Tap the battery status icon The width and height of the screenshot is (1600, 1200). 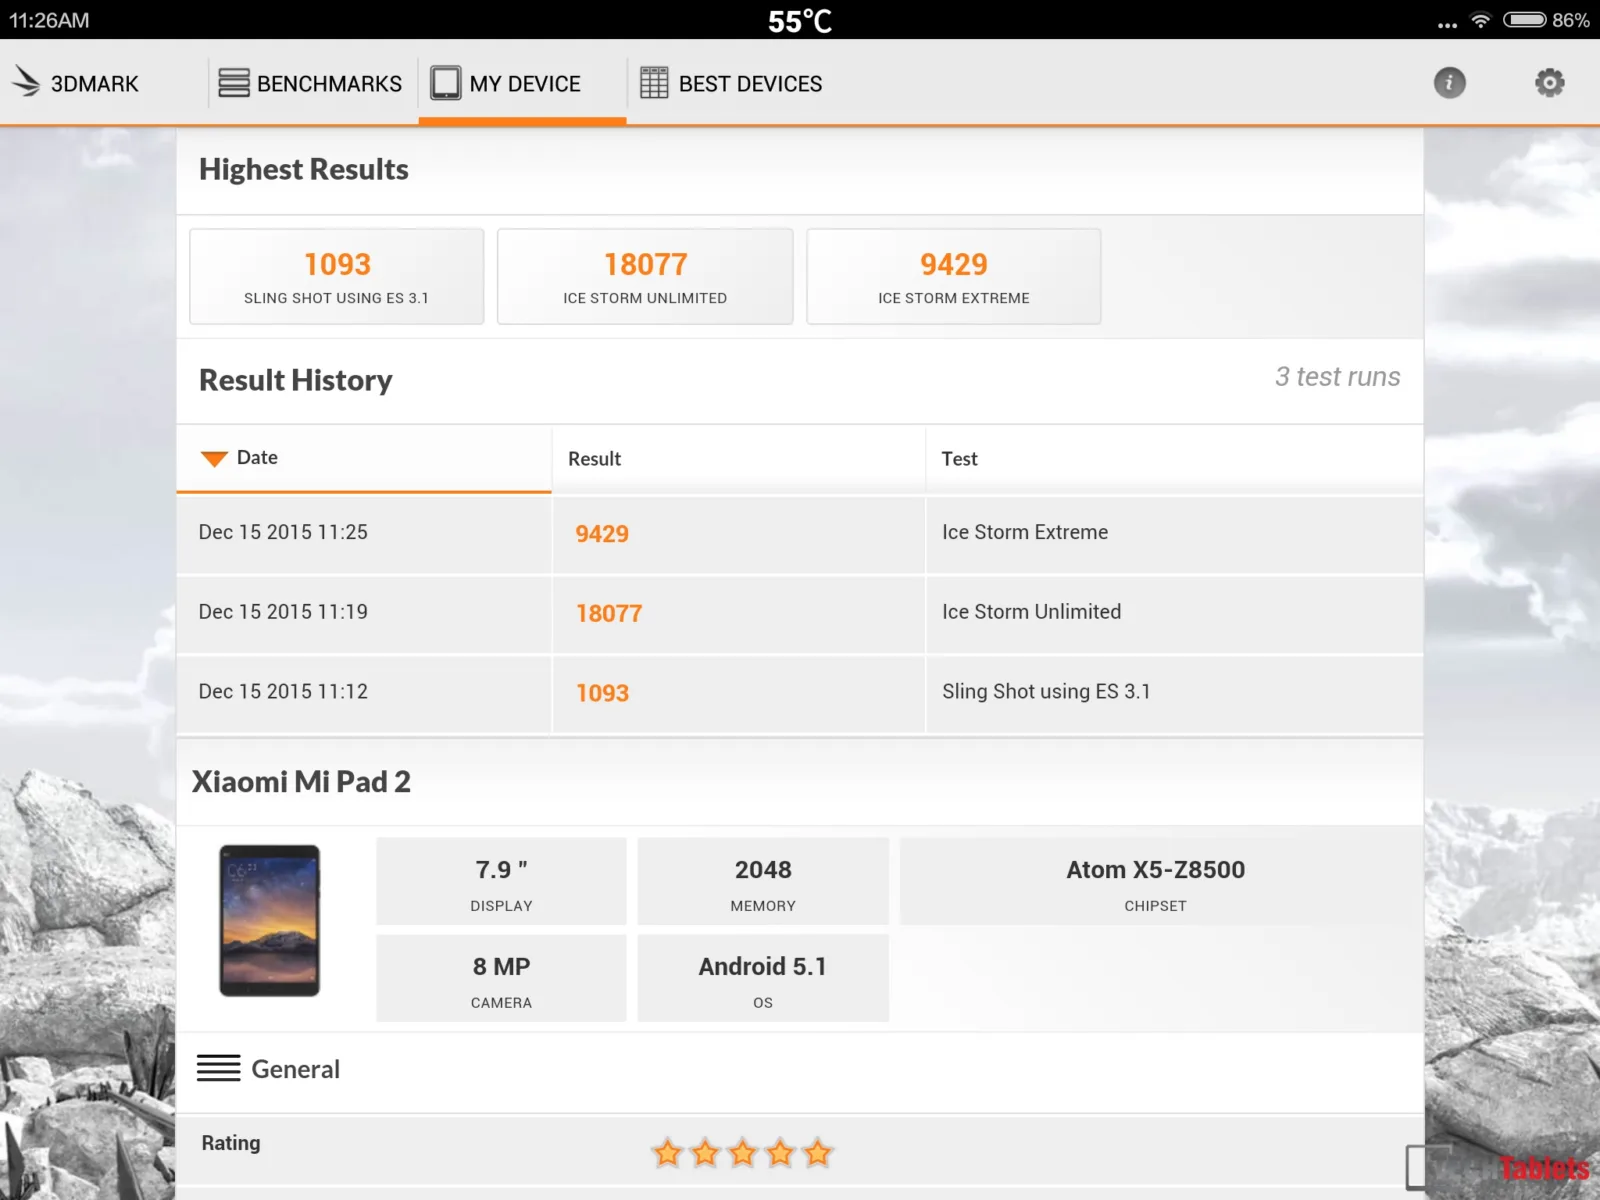[1525, 20]
